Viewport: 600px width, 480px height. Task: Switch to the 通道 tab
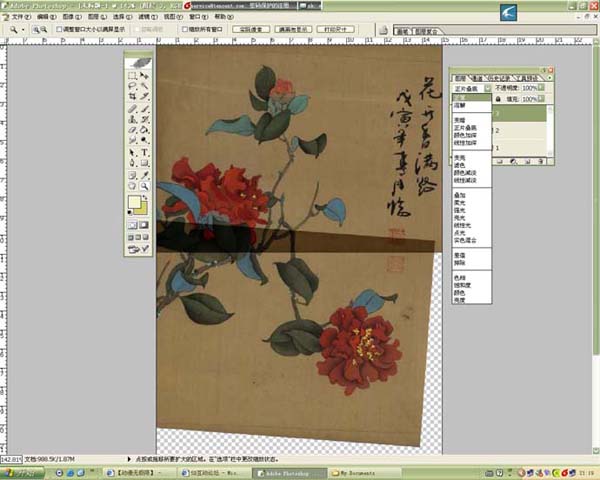point(477,78)
